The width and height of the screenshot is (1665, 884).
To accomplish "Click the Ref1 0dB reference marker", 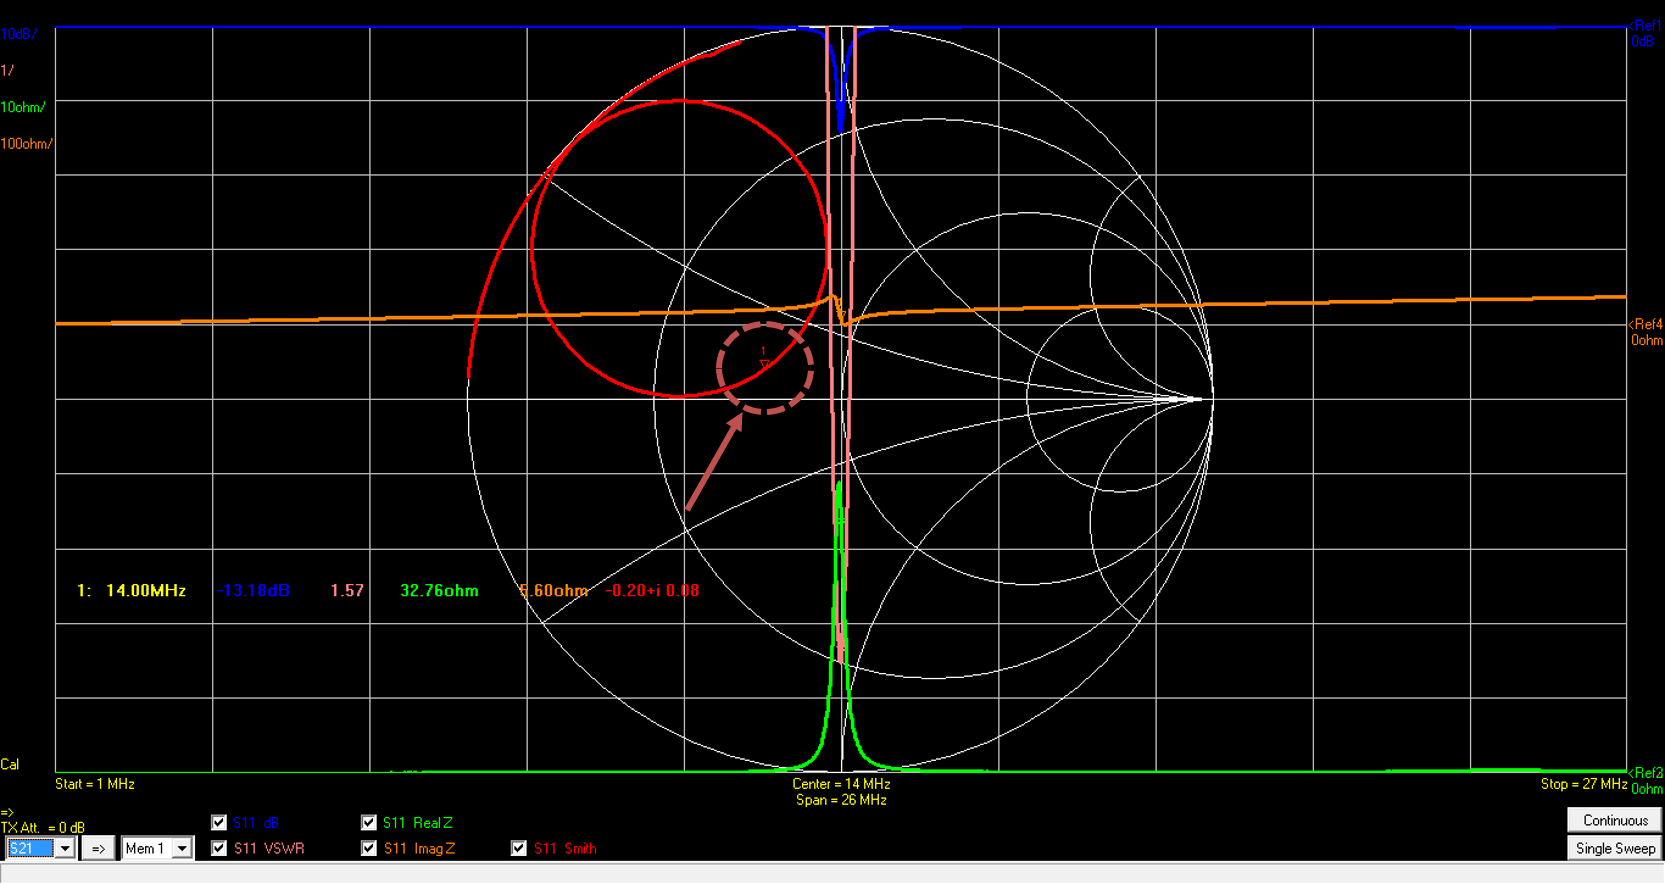I will tap(1645, 34).
